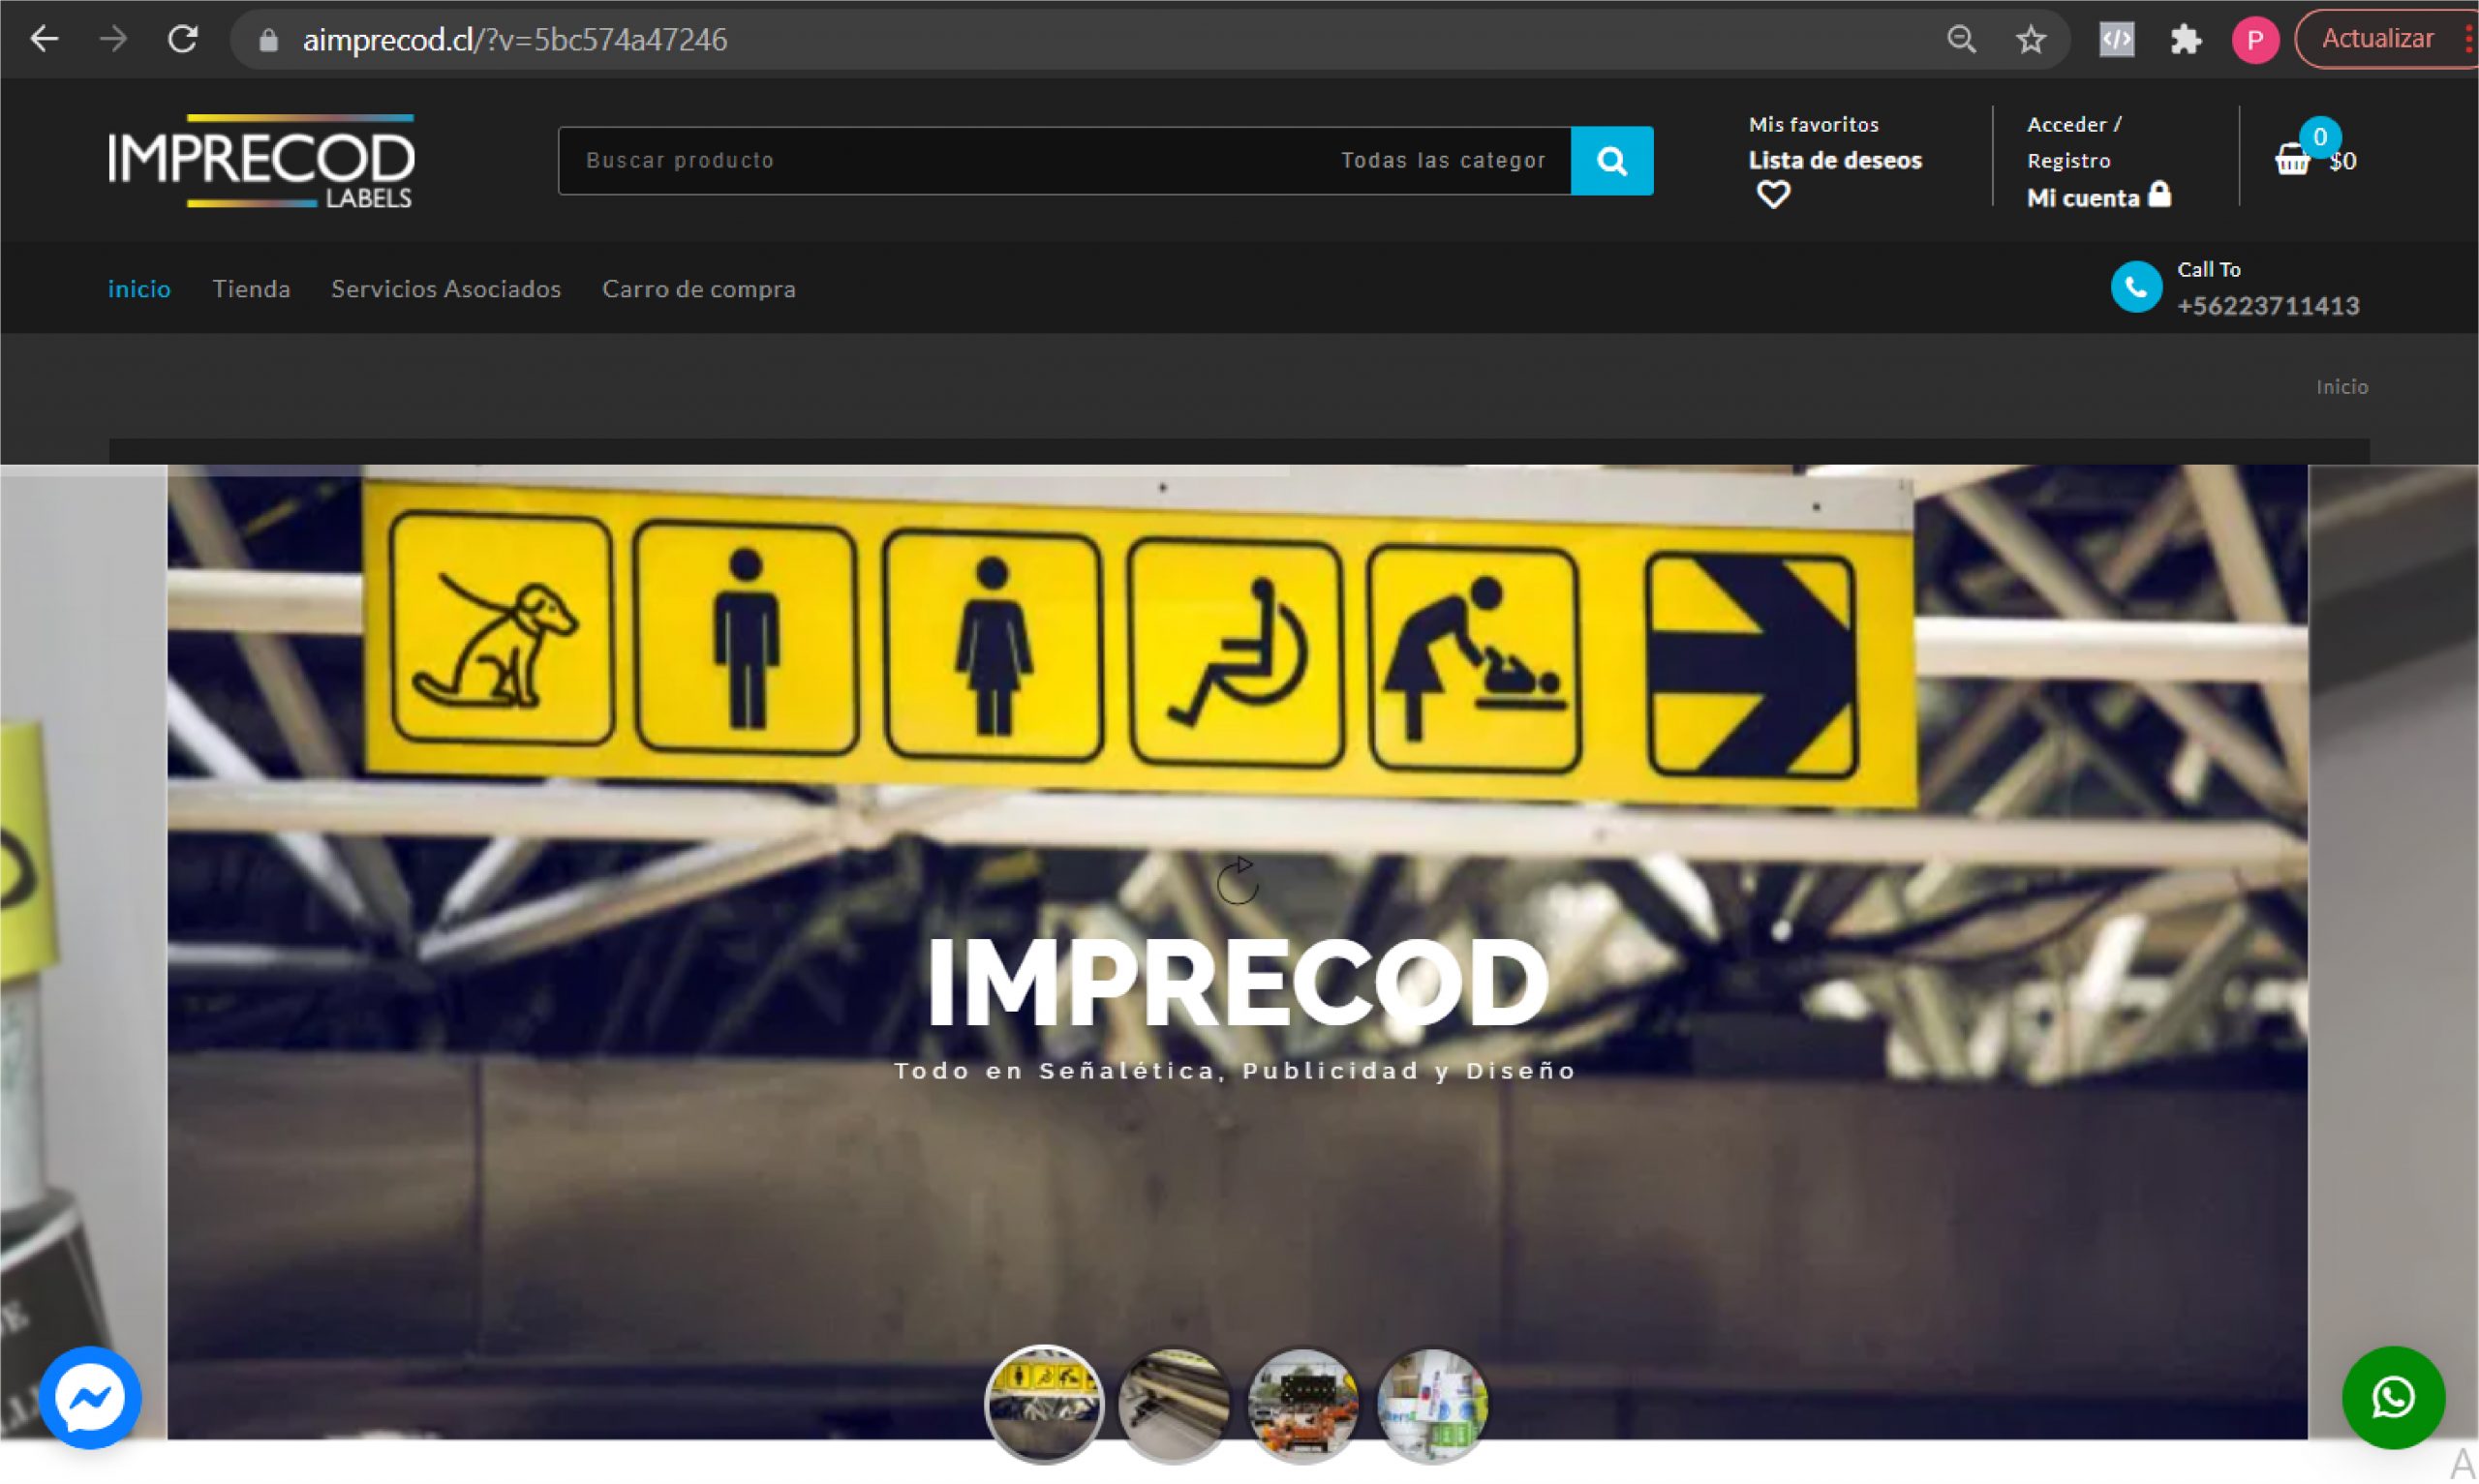Open Servicios Asociados menu item
Screen dimensions: 2479x1484
pos(446,288)
